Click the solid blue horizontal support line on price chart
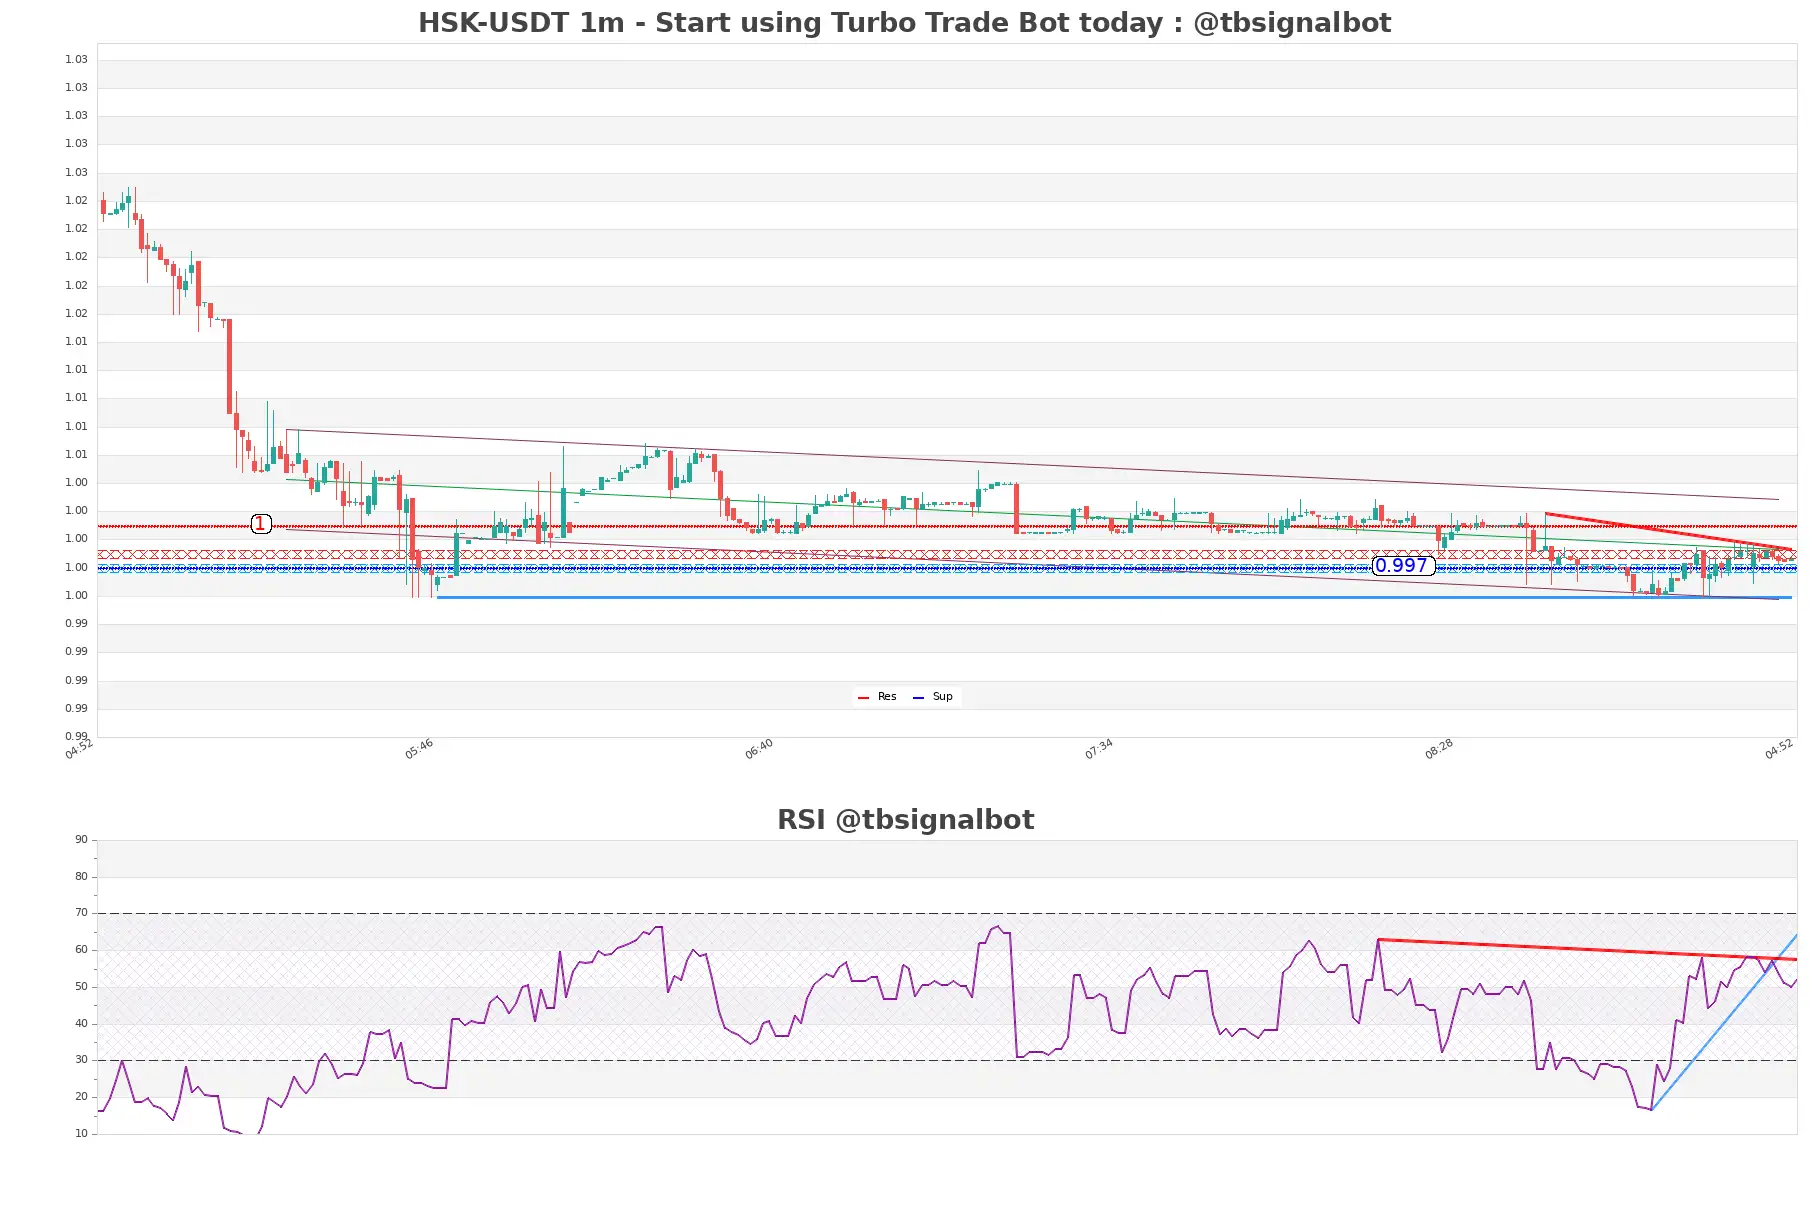The width and height of the screenshot is (1811, 1208). 1114,598
